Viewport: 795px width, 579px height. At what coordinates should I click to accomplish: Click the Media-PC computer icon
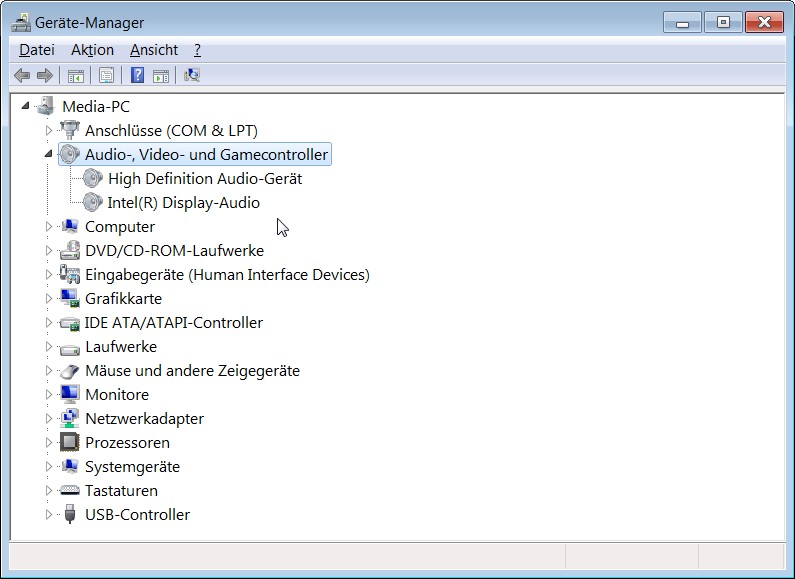46,106
